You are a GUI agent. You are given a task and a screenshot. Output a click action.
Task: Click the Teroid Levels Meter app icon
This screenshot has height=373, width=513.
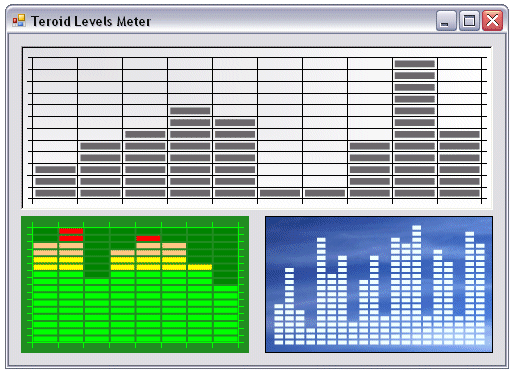pyautogui.click(x=19, y=21)
